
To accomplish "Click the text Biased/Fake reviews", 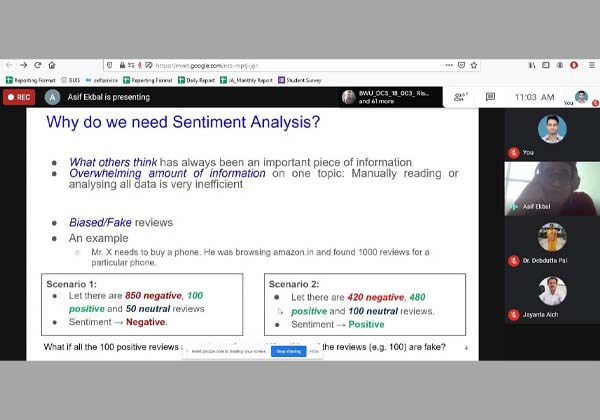I will [121, 222].
